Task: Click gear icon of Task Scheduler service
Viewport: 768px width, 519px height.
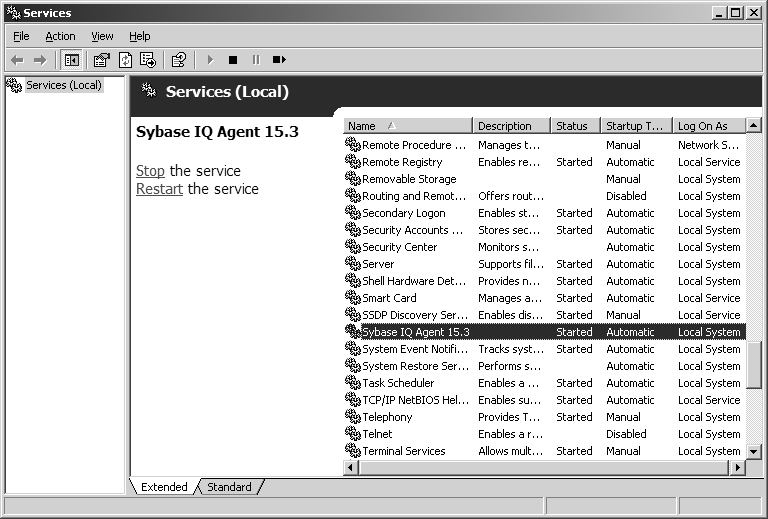Action: click(x=353, y=382)
